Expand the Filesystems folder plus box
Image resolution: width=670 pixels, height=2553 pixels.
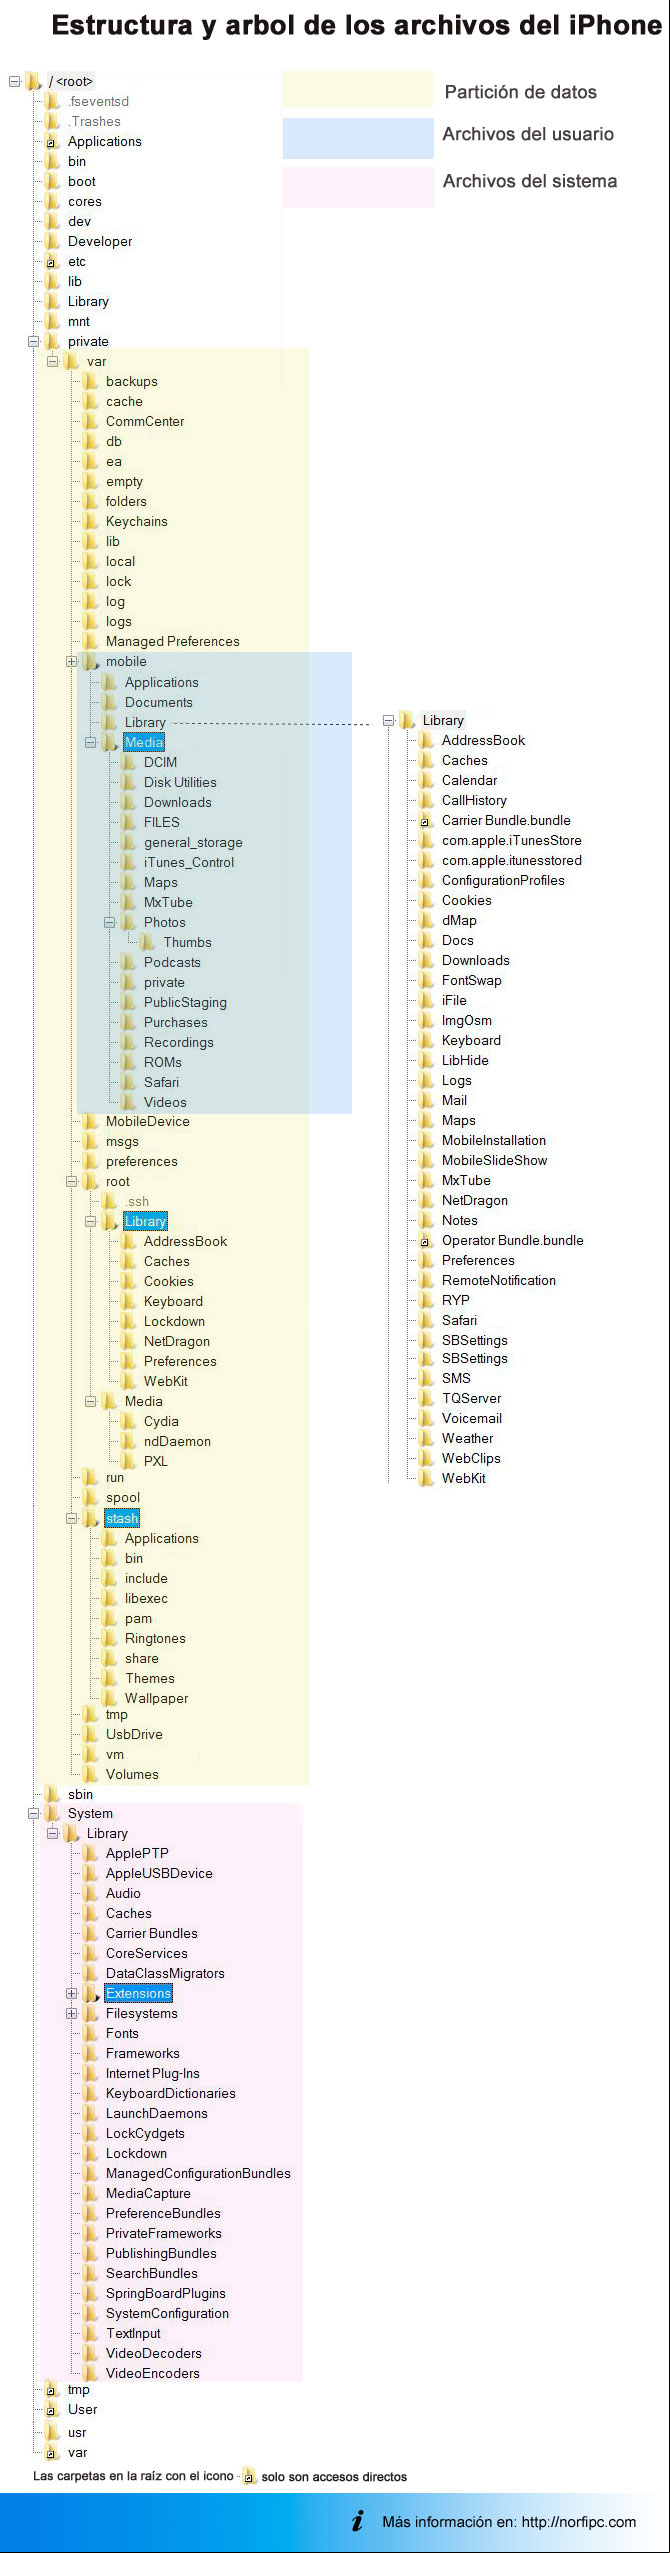(72, 2013)
